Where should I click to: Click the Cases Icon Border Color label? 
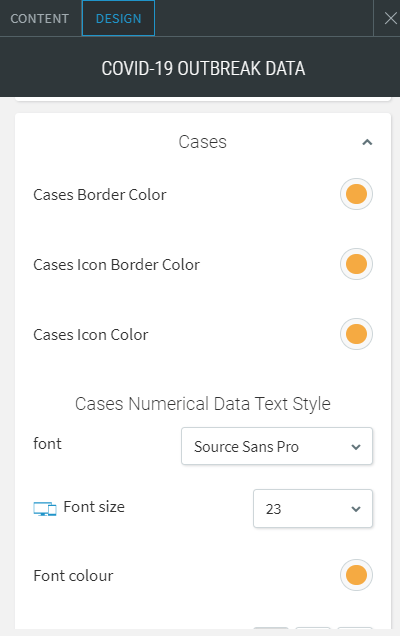(116, 265)
